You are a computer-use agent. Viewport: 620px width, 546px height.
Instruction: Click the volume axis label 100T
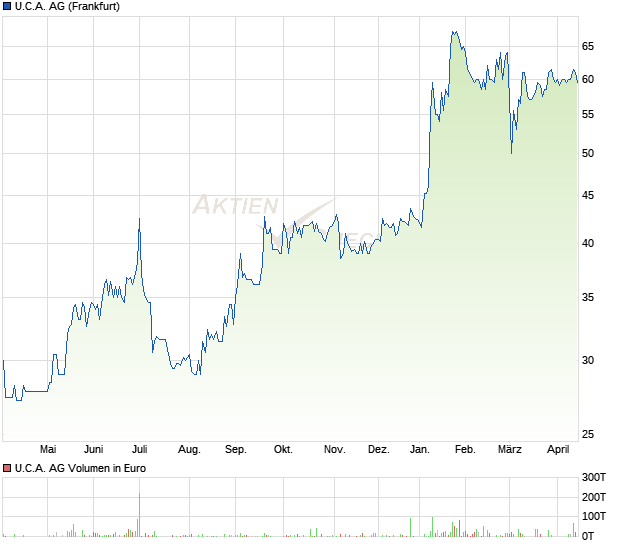[594, 516]
